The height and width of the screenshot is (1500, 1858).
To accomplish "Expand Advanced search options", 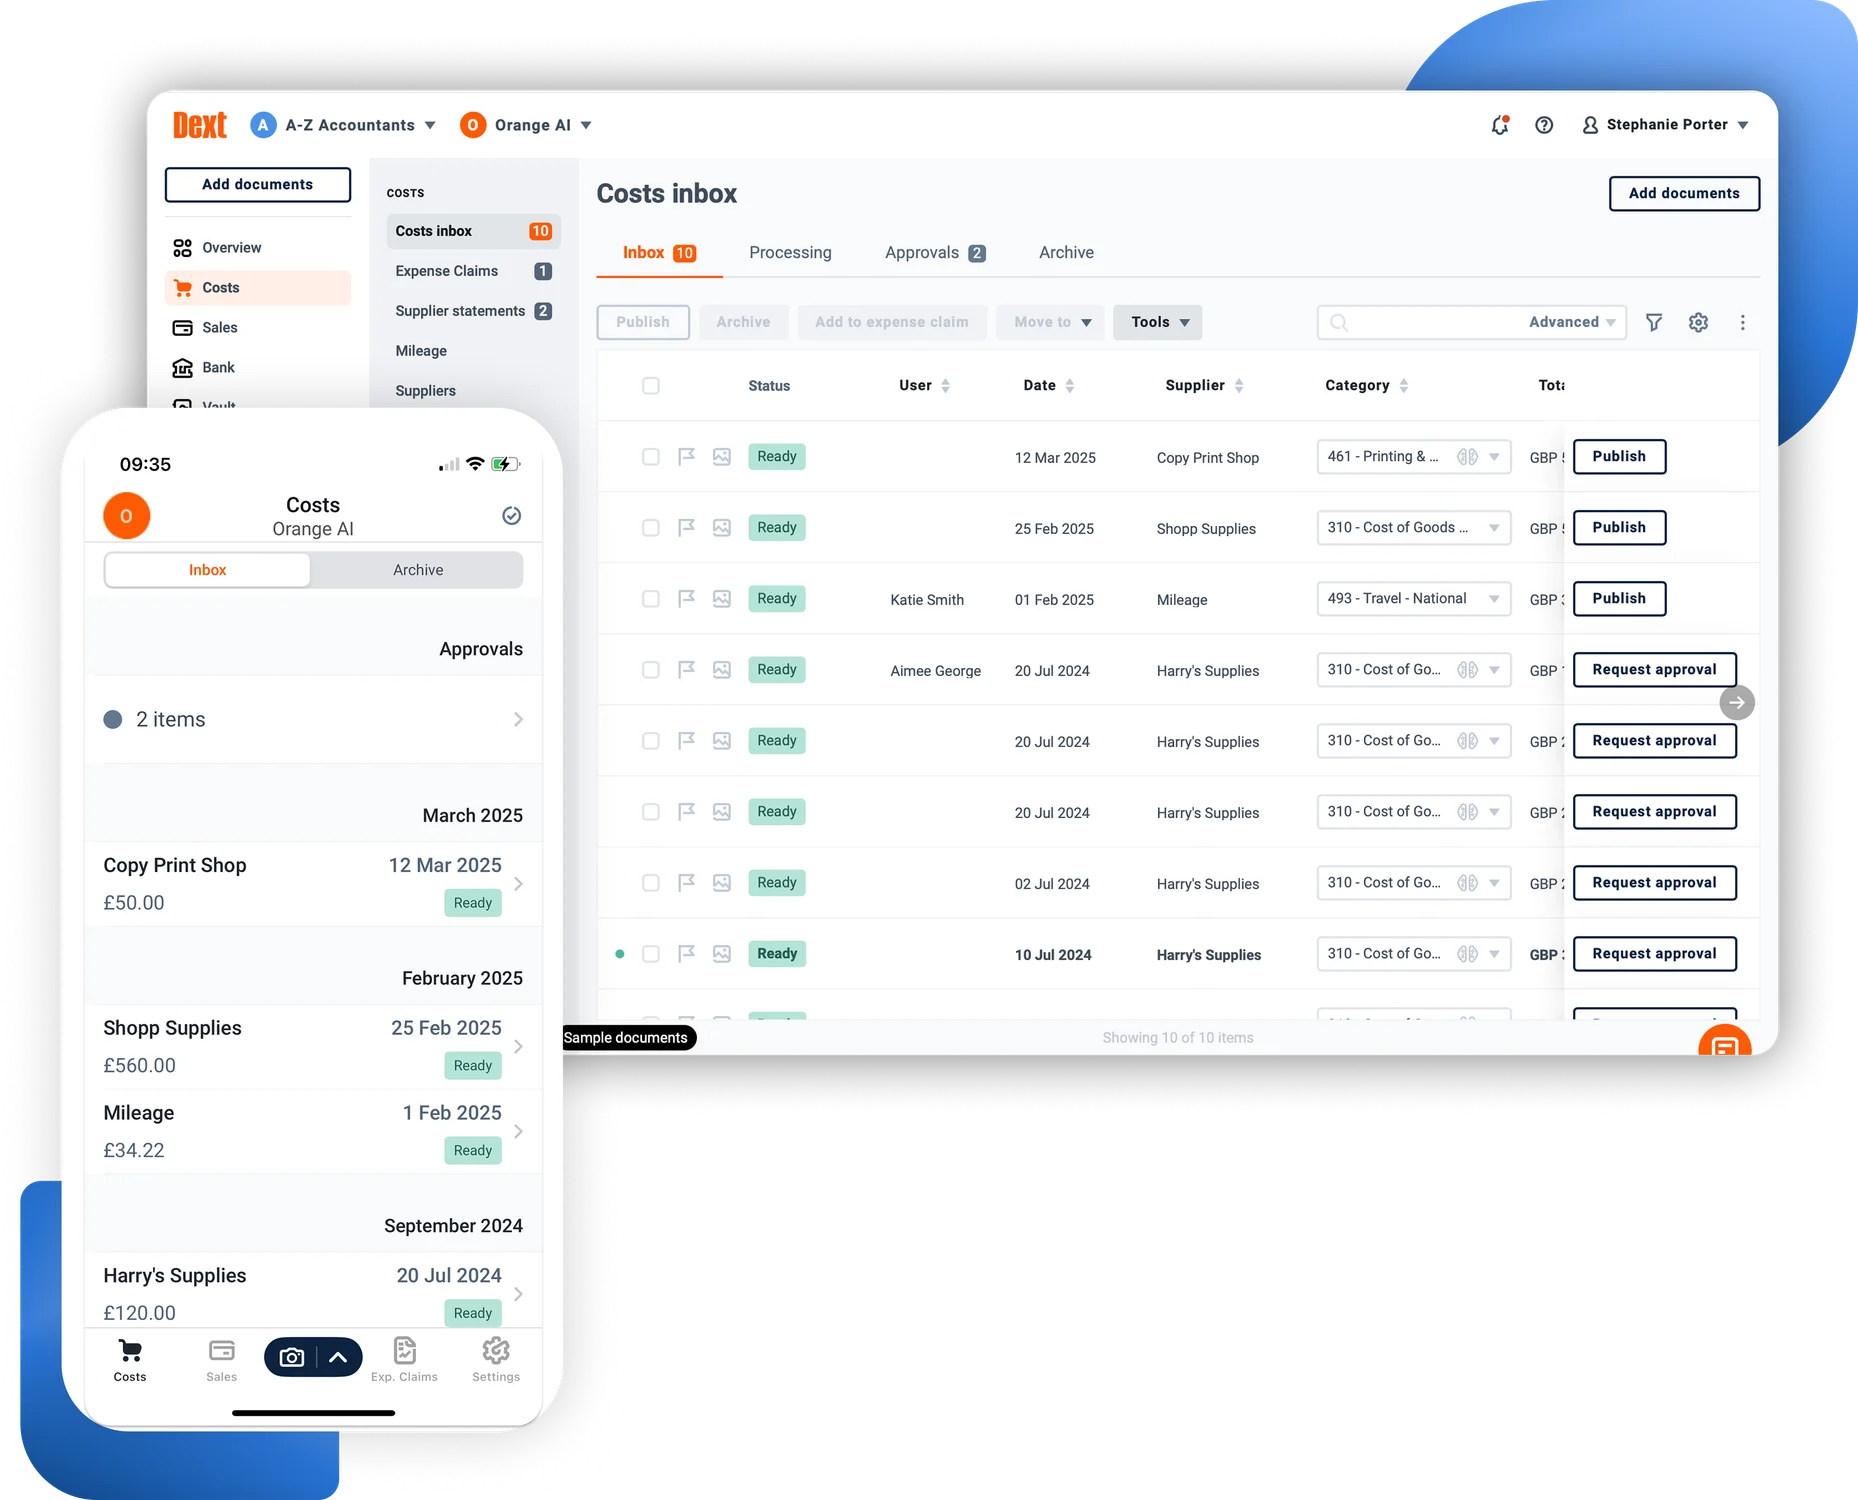I will (x=1572, y=322).
